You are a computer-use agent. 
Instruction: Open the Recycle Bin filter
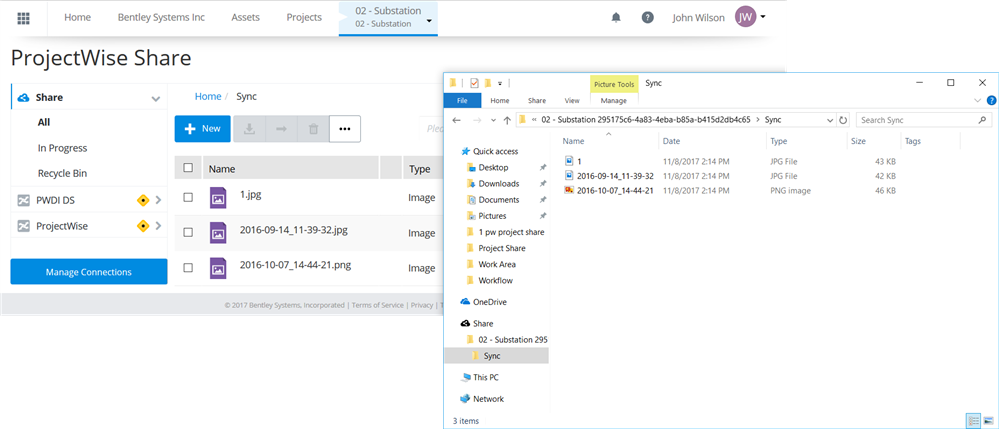tap(62, 173)
